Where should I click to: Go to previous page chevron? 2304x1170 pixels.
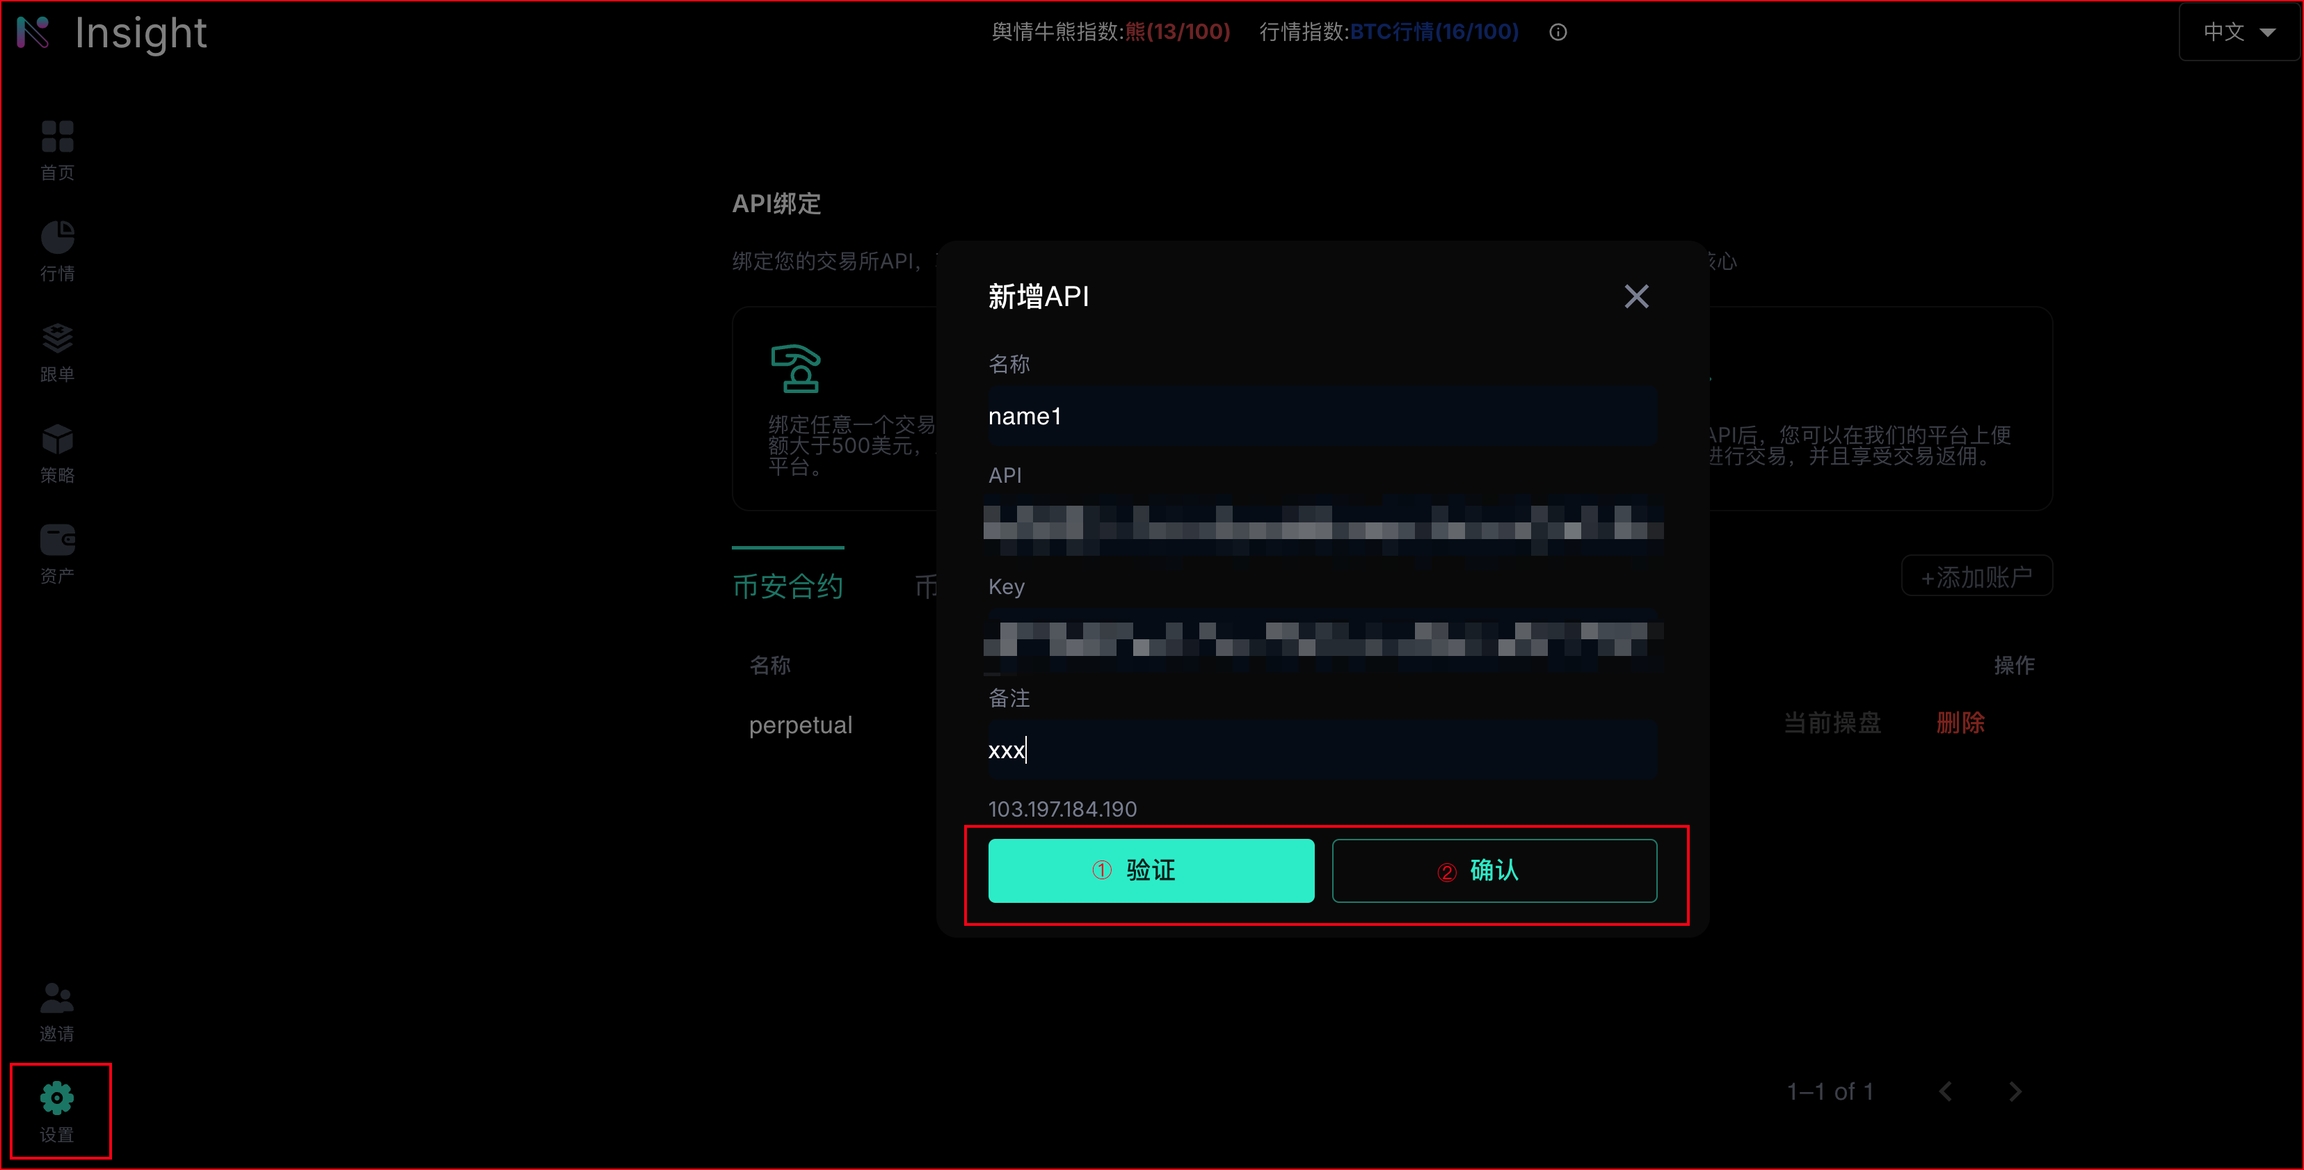click(x=1945, y=1091)
